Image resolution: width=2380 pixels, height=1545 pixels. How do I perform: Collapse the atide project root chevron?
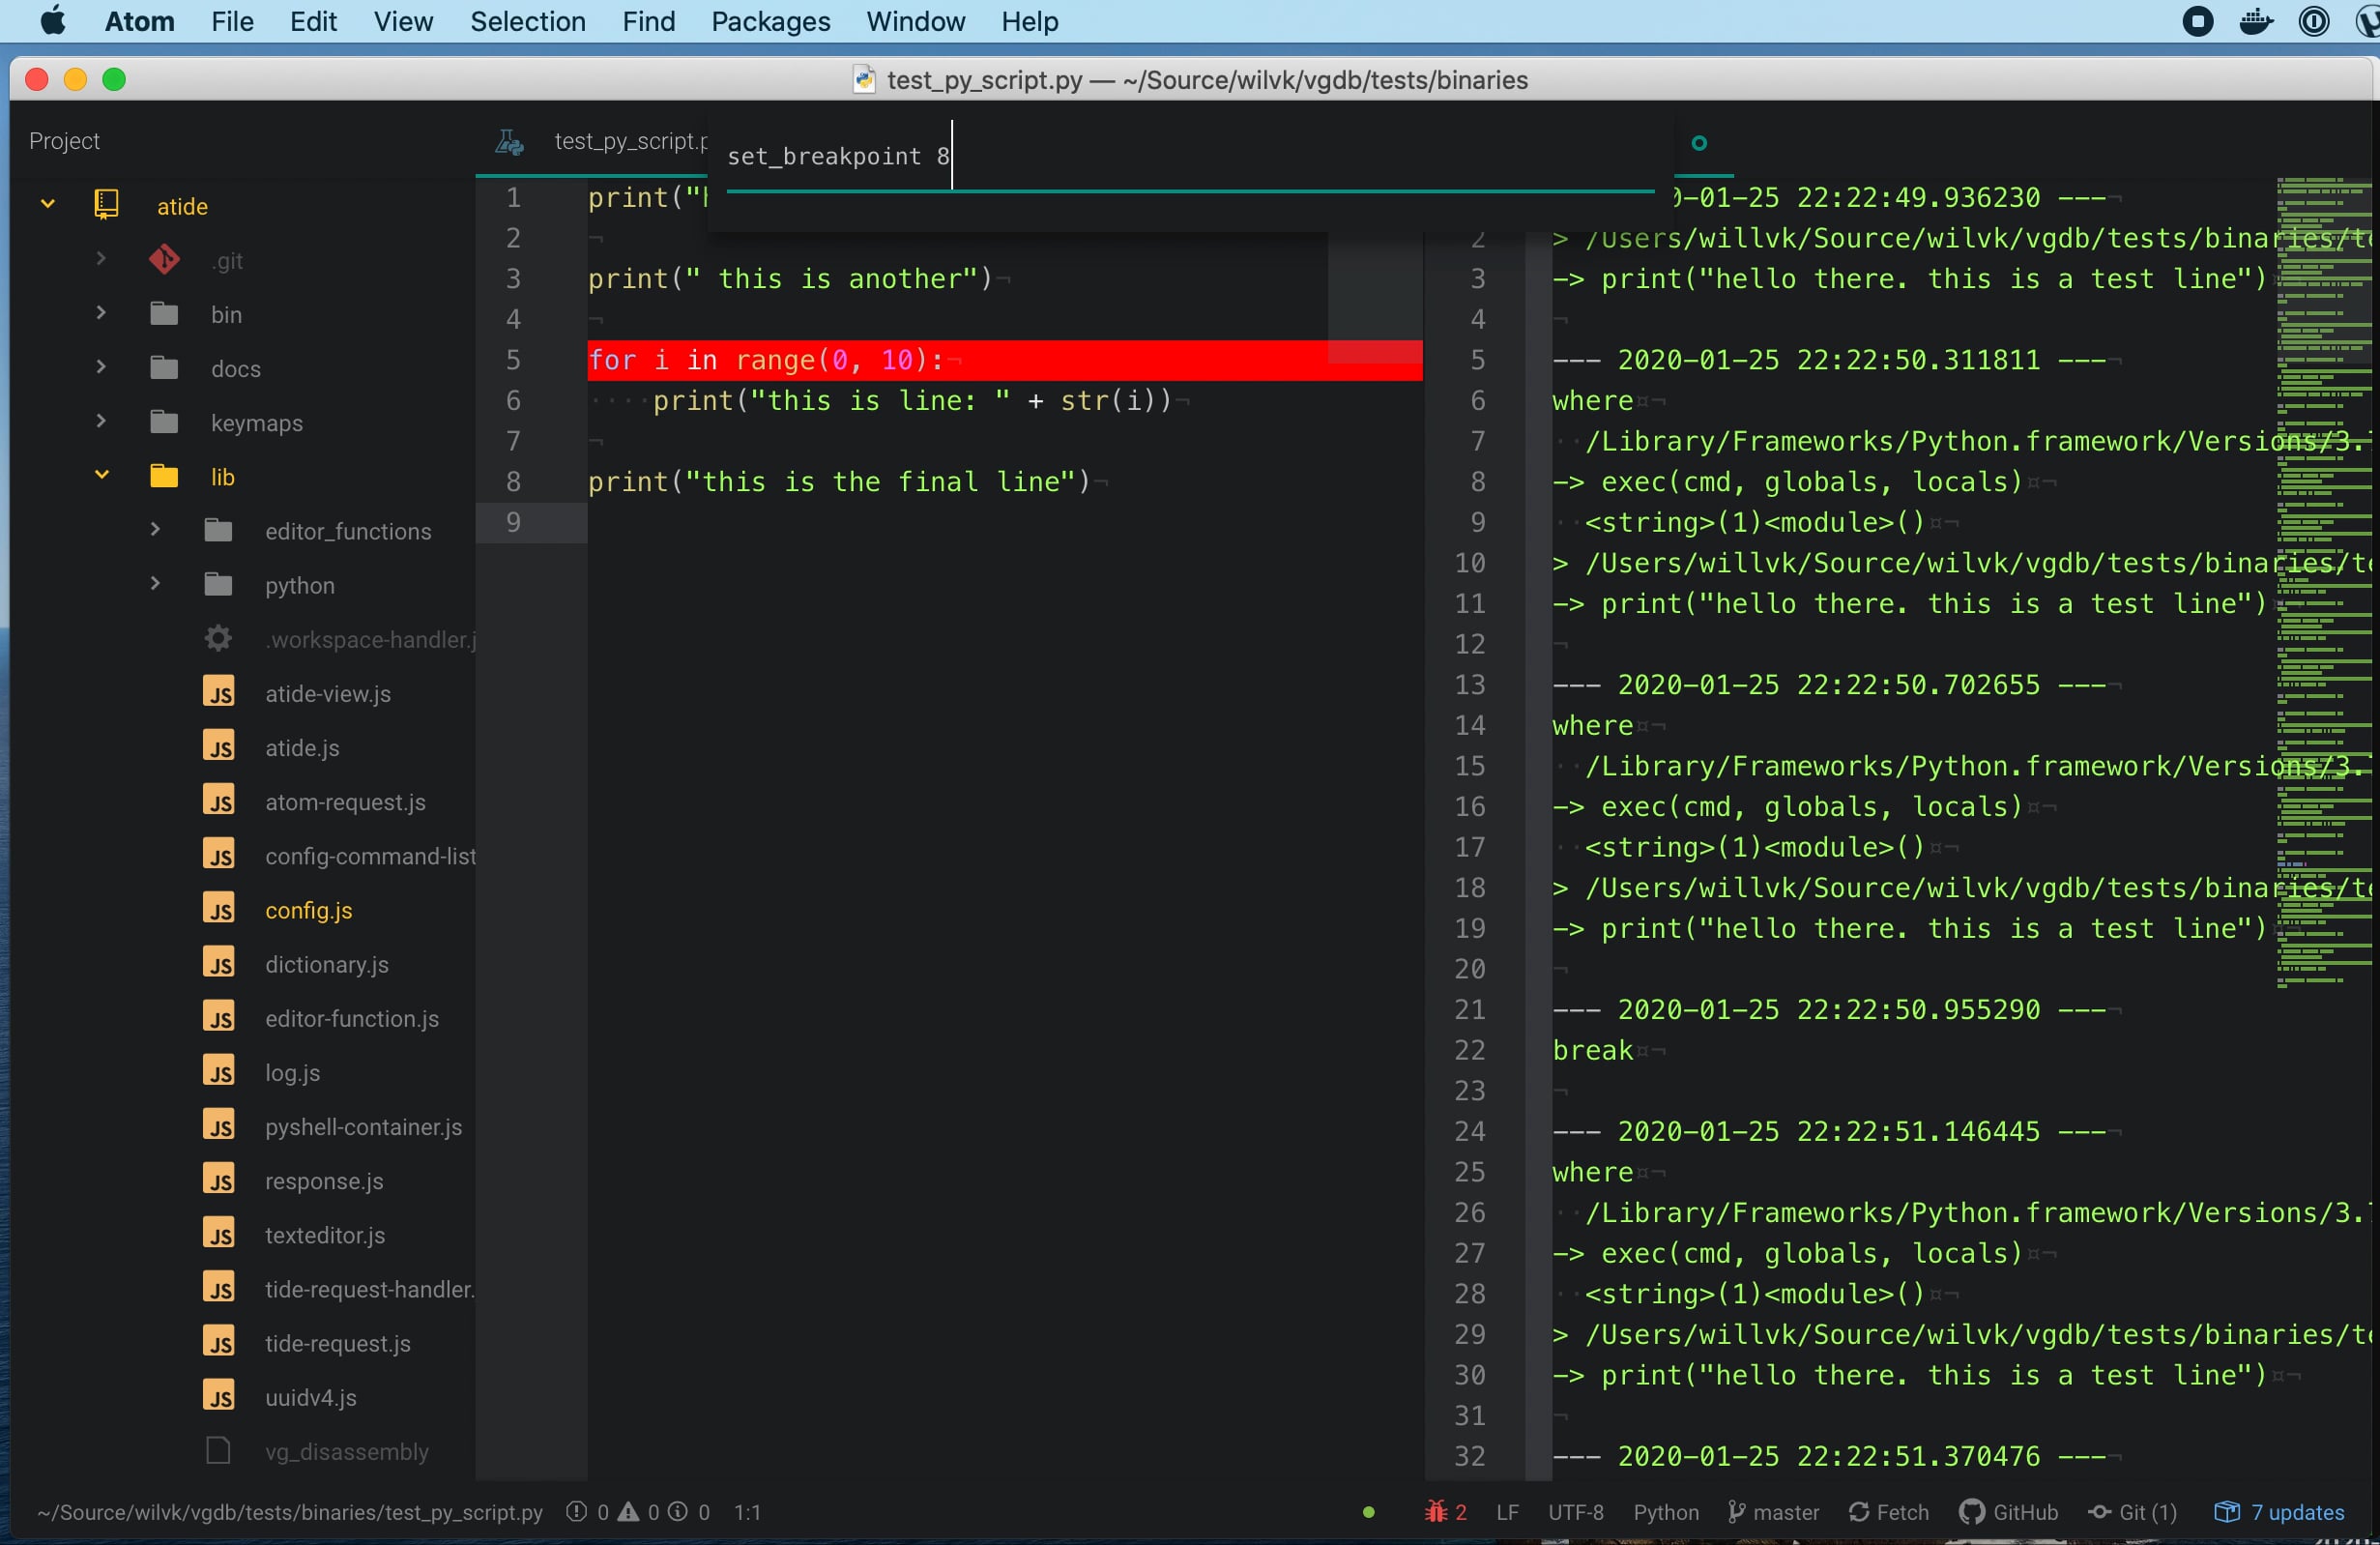point(47,204)
